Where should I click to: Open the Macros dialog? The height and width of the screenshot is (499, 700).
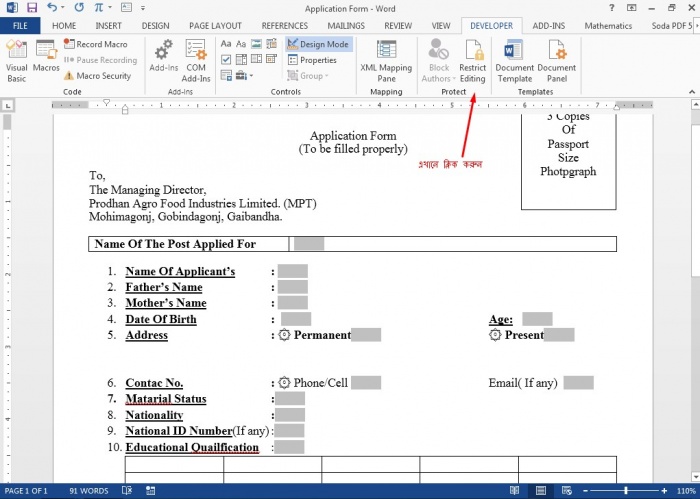pos(46,56)
